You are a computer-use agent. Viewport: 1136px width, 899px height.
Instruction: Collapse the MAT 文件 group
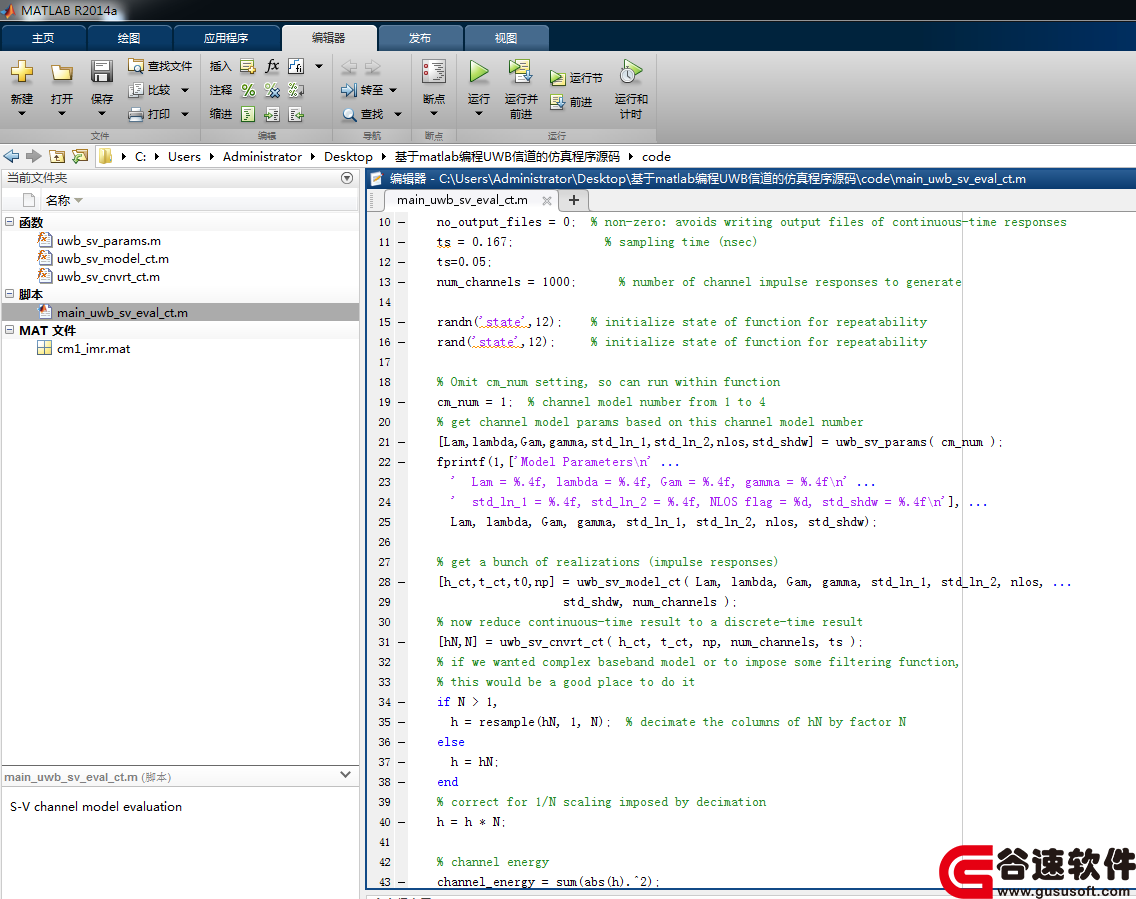coord(9,330)
